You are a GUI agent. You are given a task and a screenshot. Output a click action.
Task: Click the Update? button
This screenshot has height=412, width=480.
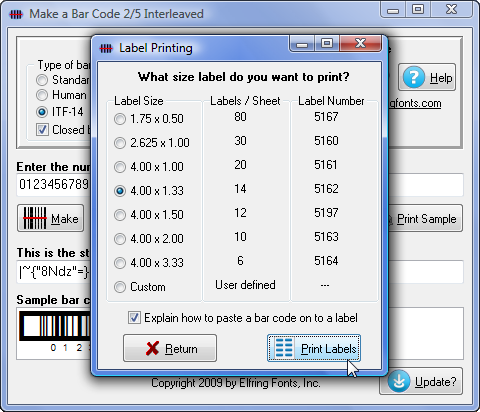421,381
